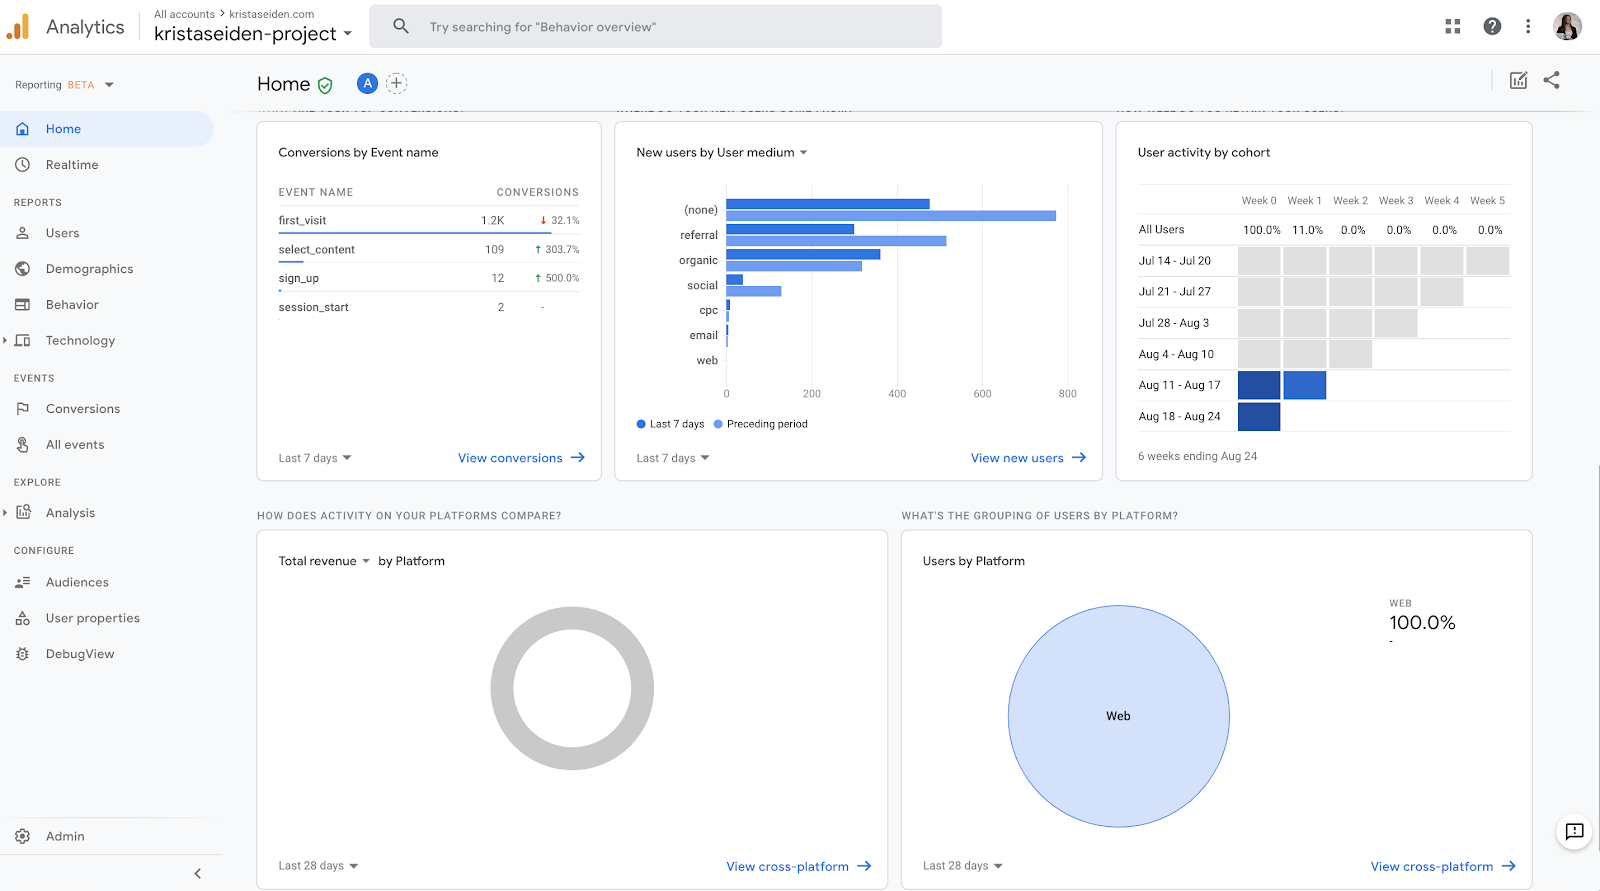Open the feedback chat icon

(1574, 831)
